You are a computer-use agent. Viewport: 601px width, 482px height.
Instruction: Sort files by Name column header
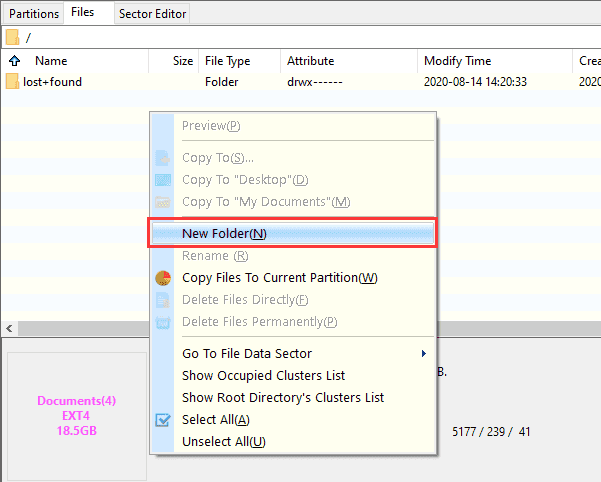(x=51, y=61)
